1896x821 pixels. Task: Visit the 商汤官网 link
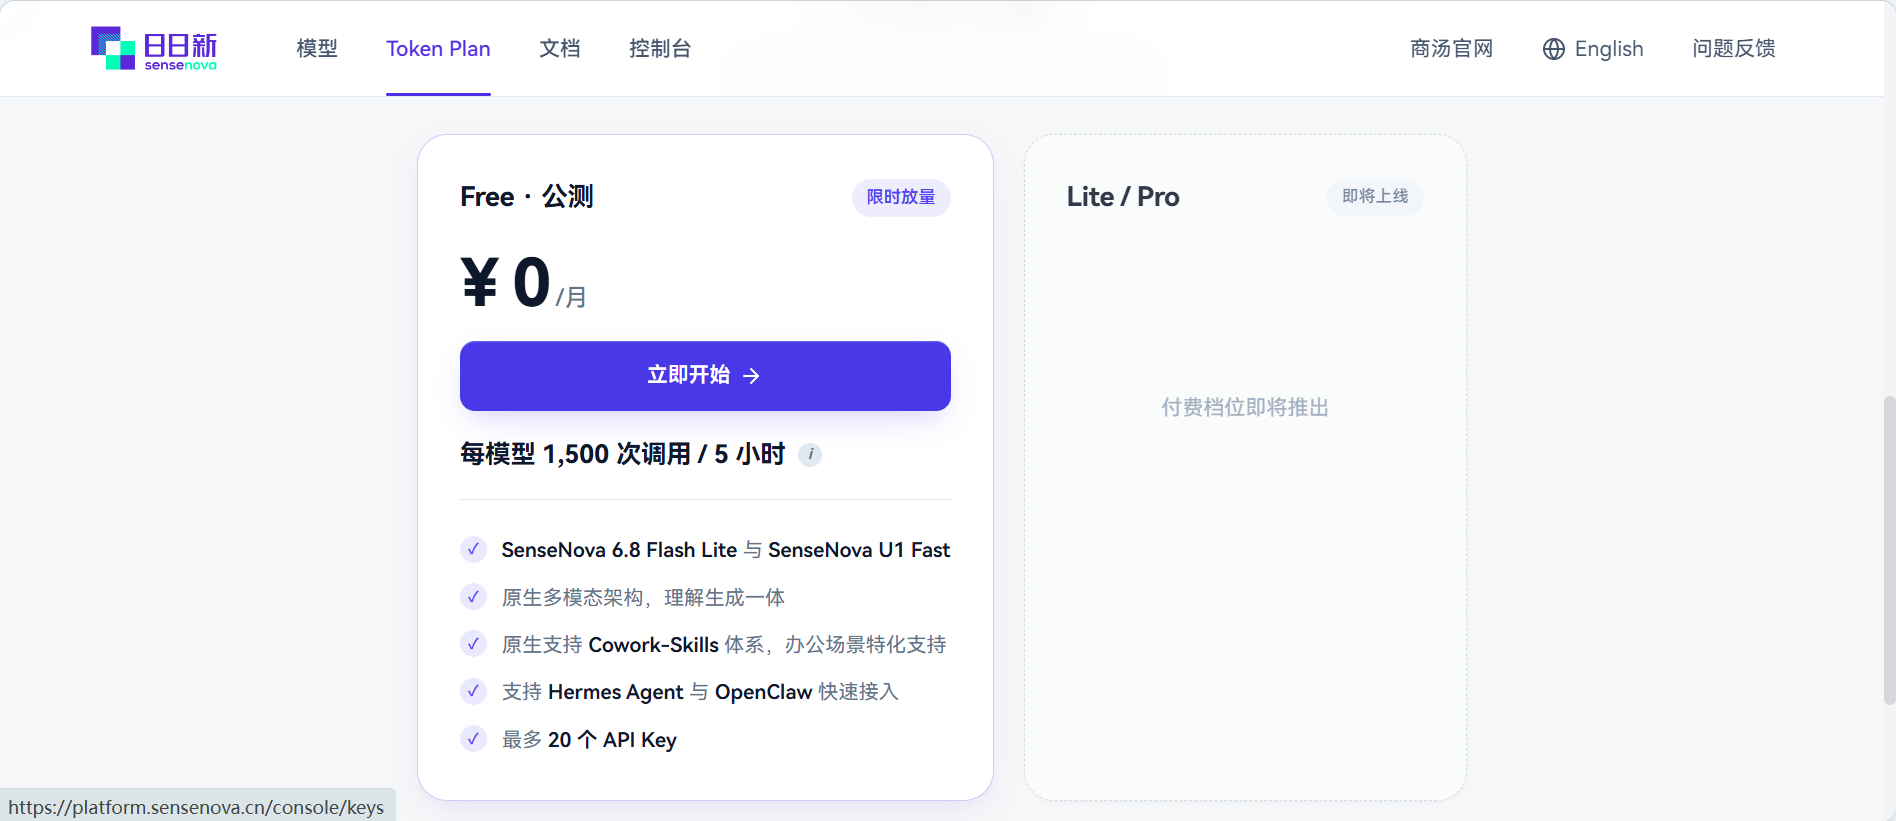point(1451,48)
